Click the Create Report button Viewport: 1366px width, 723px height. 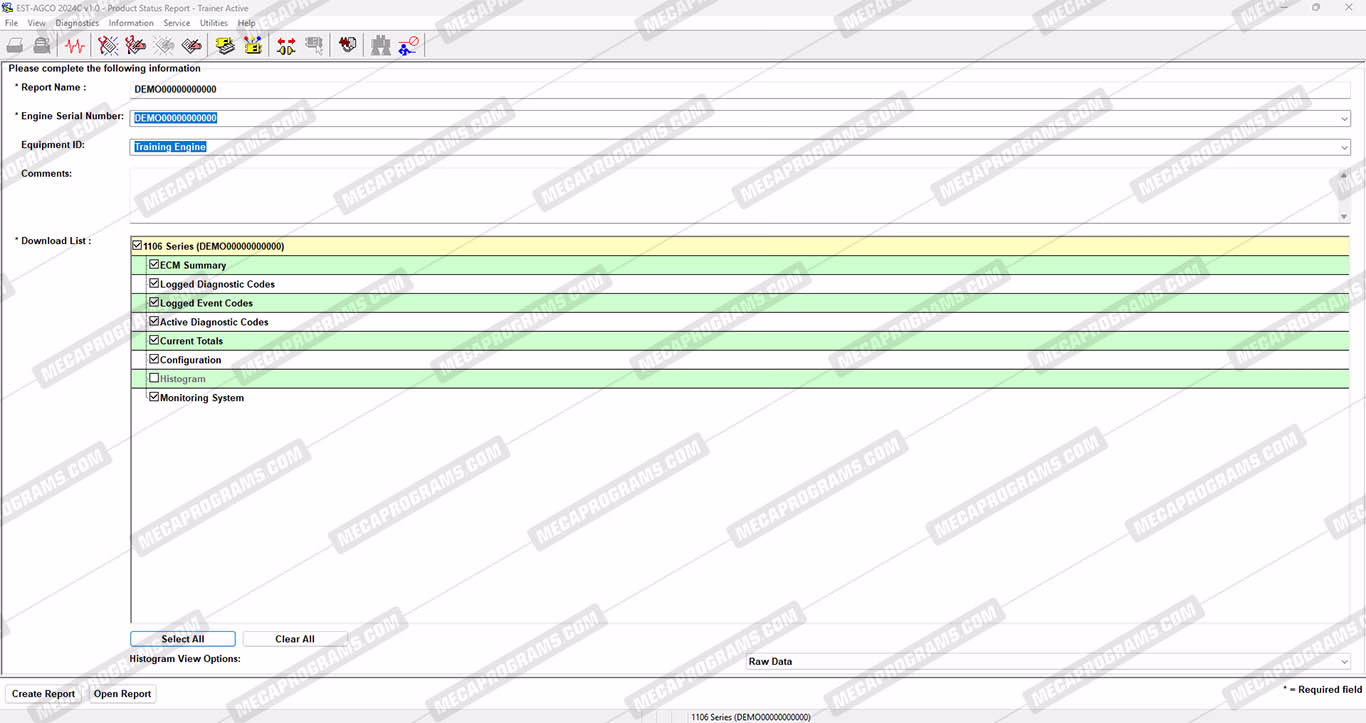[43, 694]
